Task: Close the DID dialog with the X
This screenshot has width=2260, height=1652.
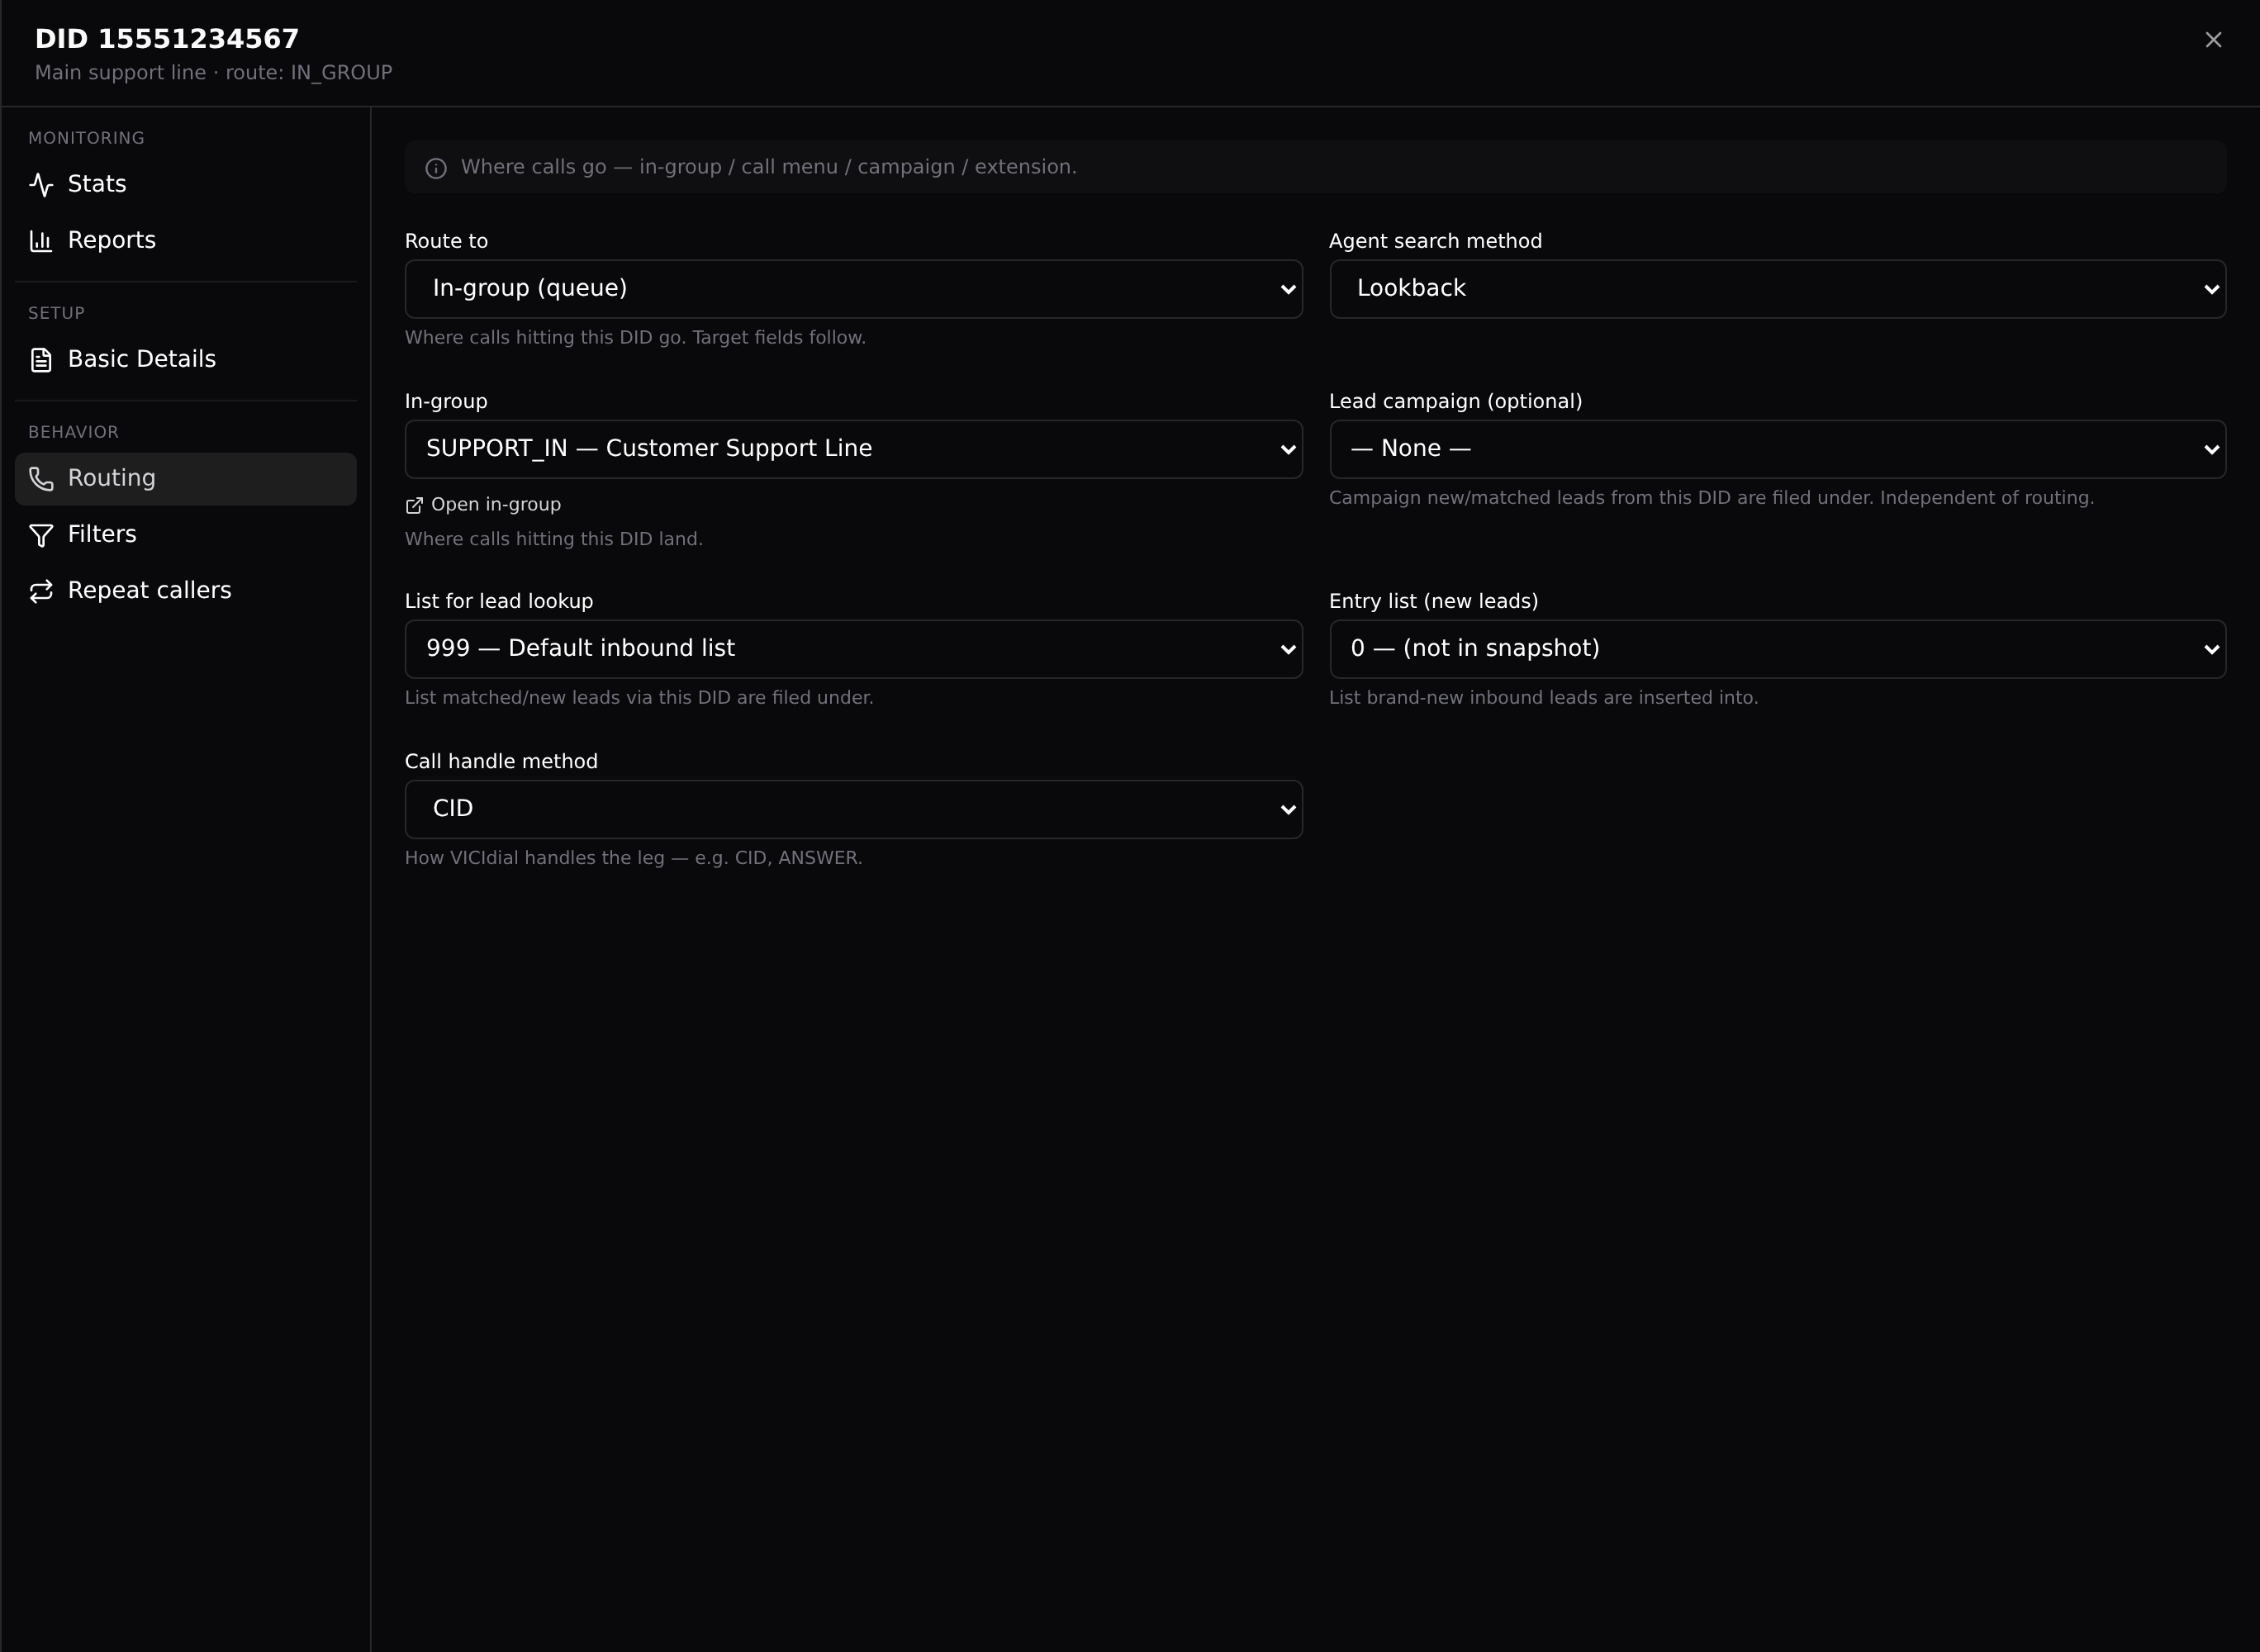Action: tap(2213, 40)
